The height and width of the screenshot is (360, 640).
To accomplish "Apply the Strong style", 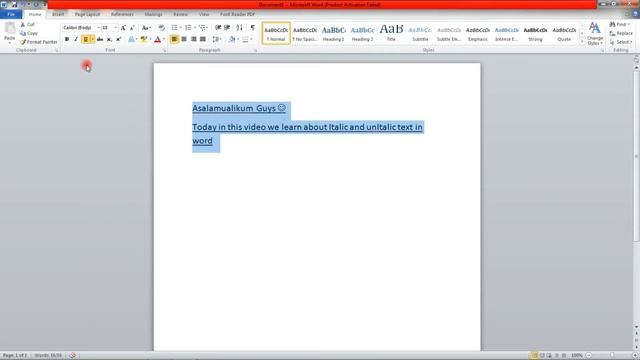I will point(535,33).
